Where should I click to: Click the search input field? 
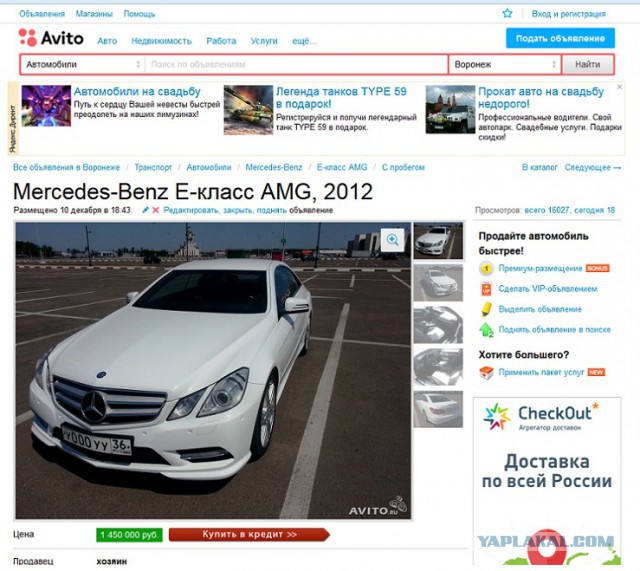297,64
